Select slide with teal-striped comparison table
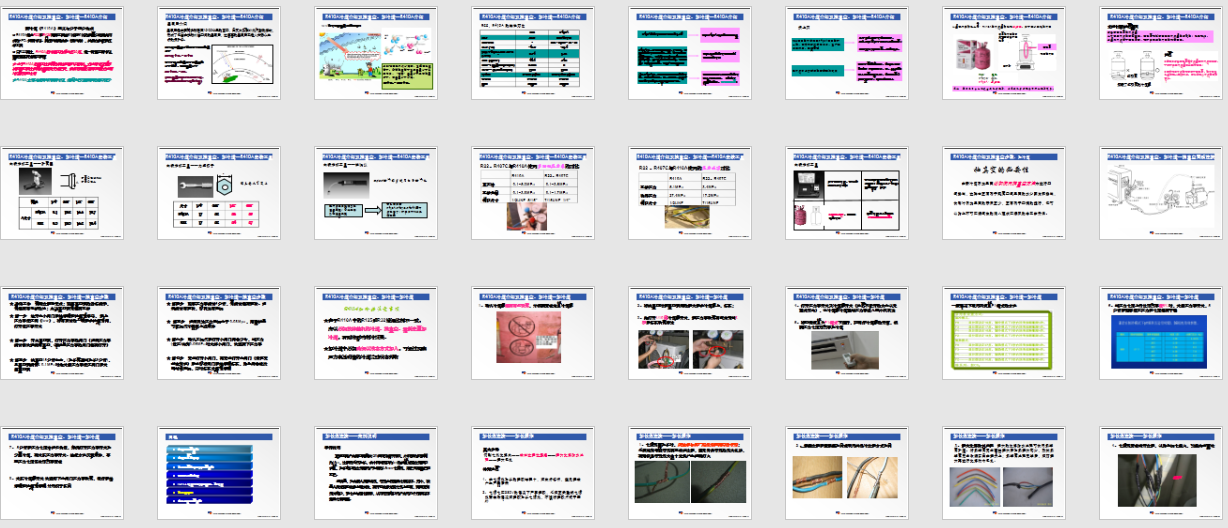Viewport: 1228px width, 528px height. pos(532,56)
